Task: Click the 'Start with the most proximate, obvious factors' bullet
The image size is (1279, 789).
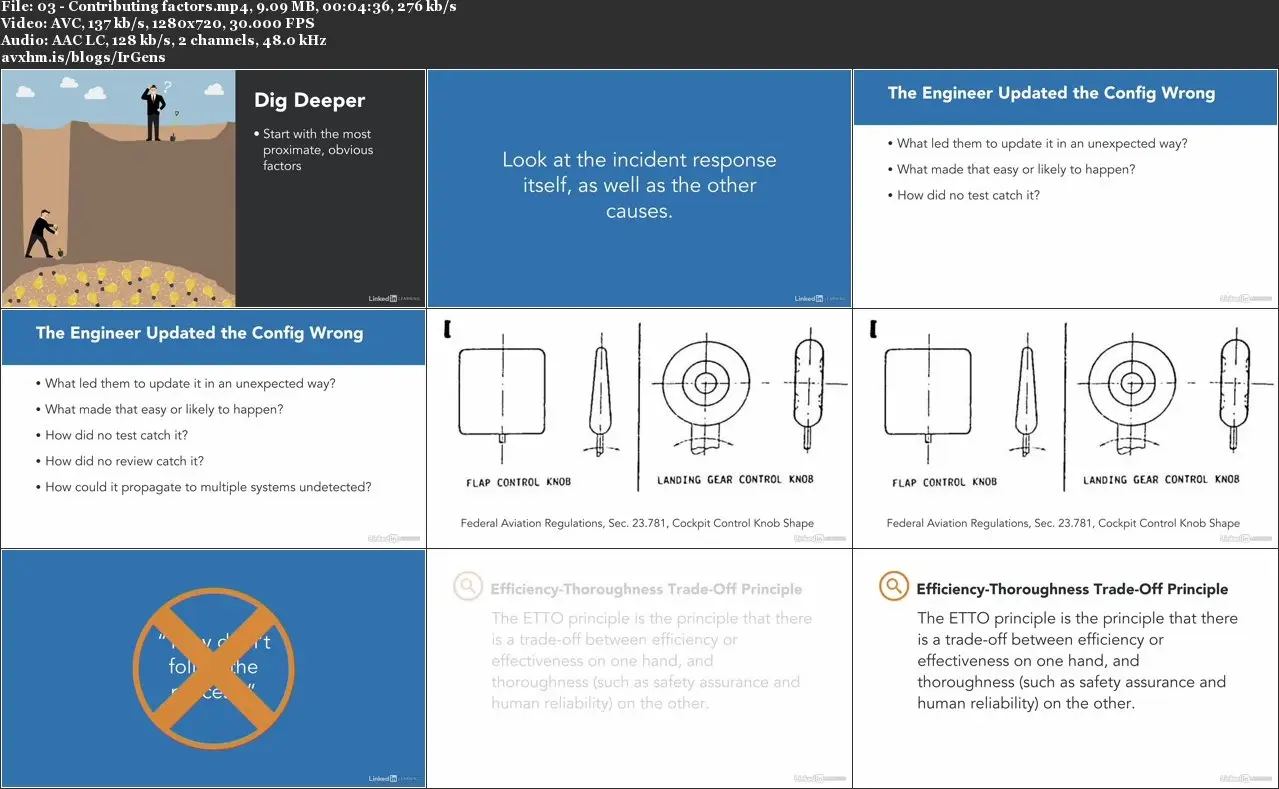Action: [313, 150]
